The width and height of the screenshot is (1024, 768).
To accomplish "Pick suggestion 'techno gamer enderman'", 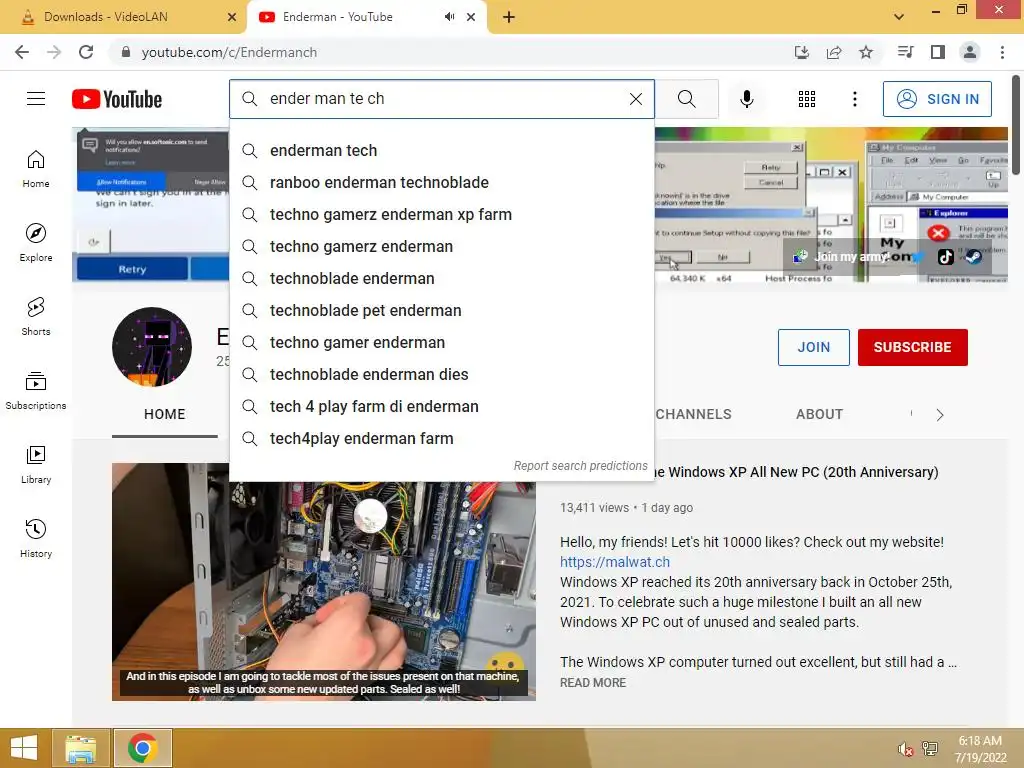I will click(441, 342).
